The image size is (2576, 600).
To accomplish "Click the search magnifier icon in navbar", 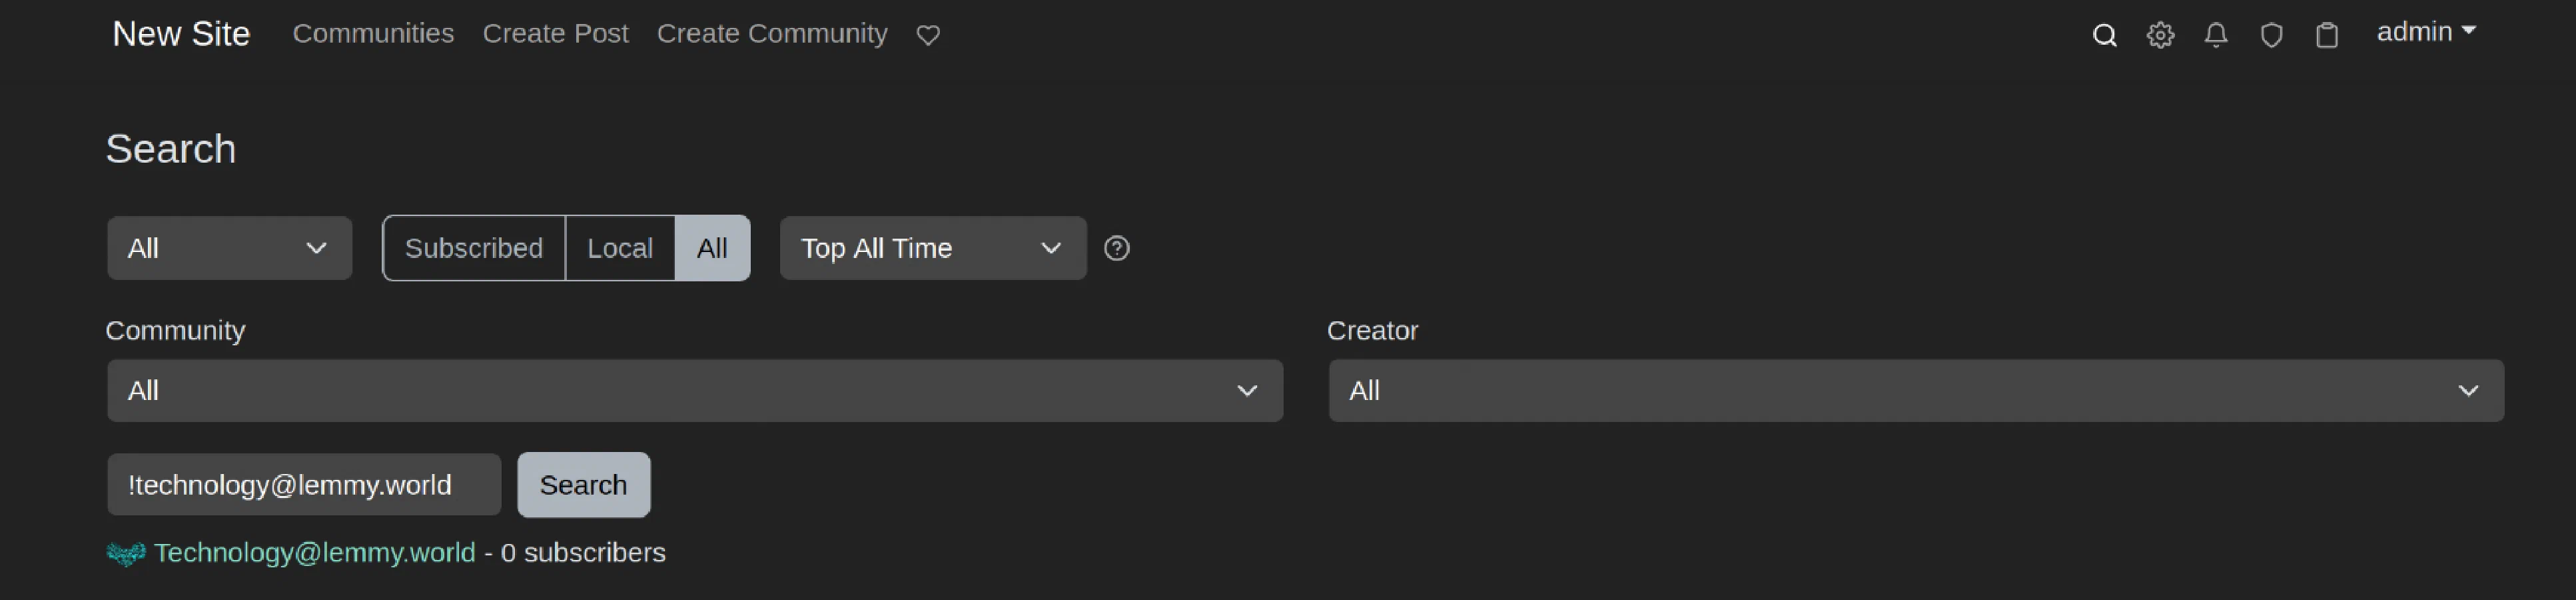I will 2104,36.
